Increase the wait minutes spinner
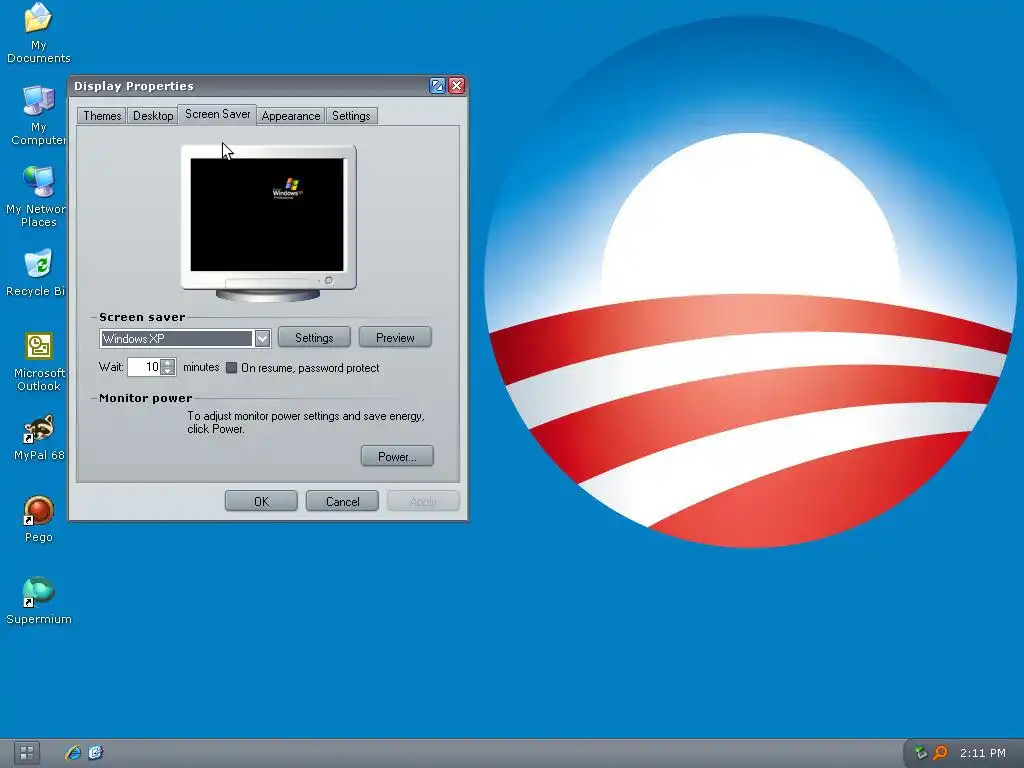 click(168, 362)
